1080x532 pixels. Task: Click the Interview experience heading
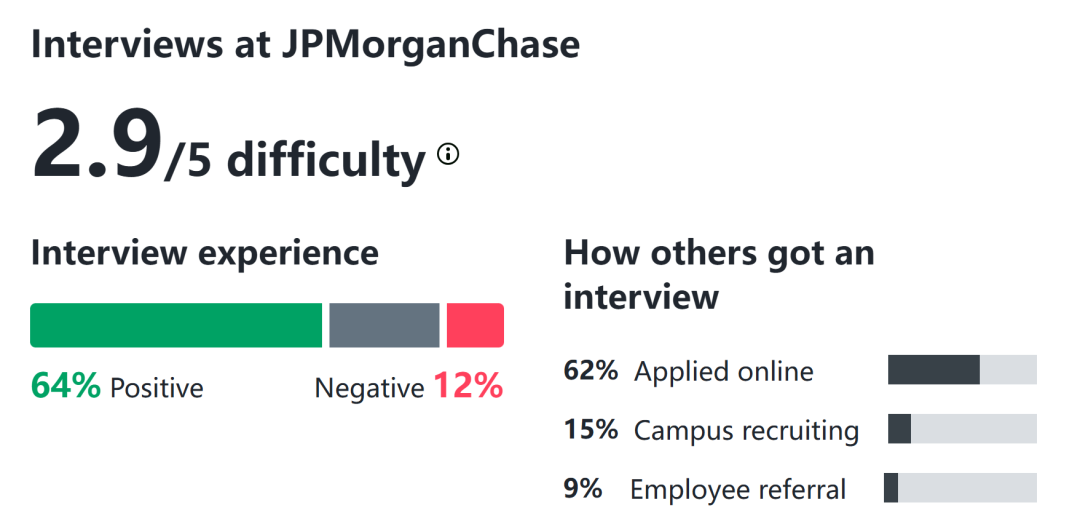click(x=205, y=253)
